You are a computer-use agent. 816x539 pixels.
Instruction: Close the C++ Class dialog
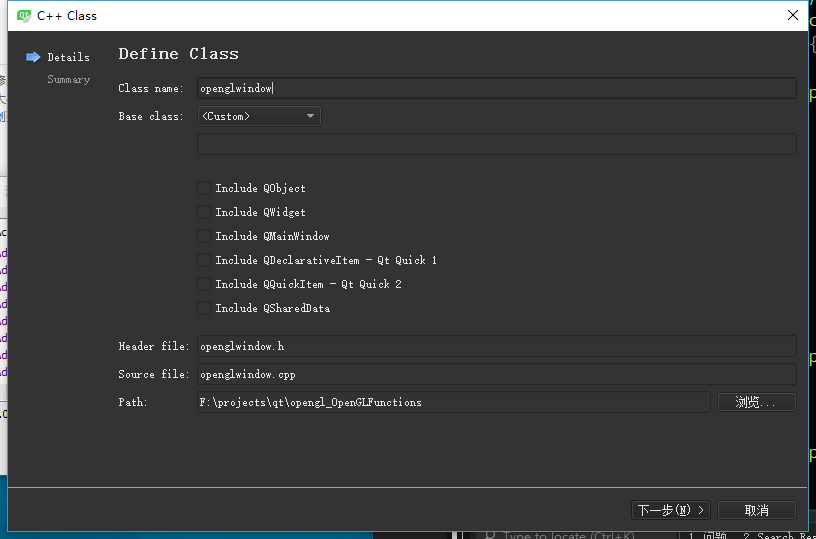click(793, 16)
